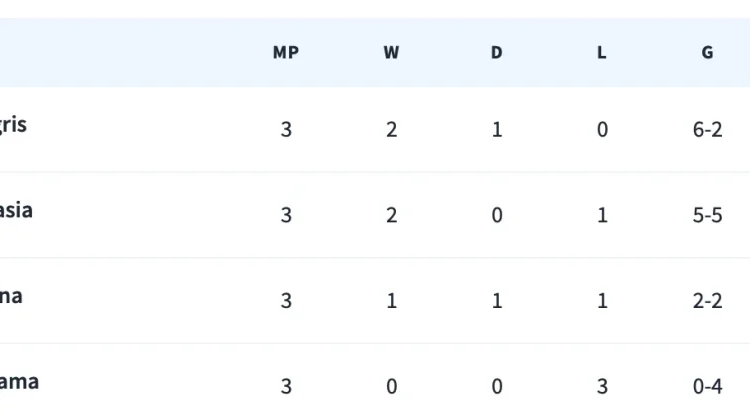This screenshot has width=750, height=420.
Task: Click the 2-2 goals value
Action: click(707, 301)
